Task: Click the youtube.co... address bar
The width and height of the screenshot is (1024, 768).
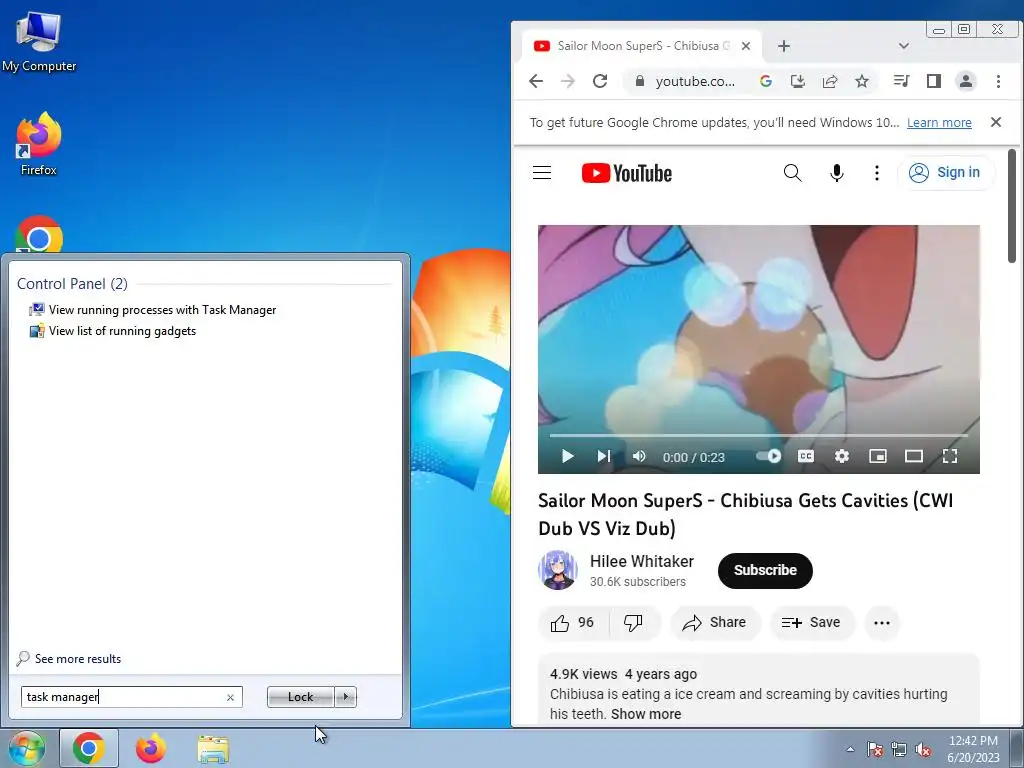Action: [x=695, y=81]
